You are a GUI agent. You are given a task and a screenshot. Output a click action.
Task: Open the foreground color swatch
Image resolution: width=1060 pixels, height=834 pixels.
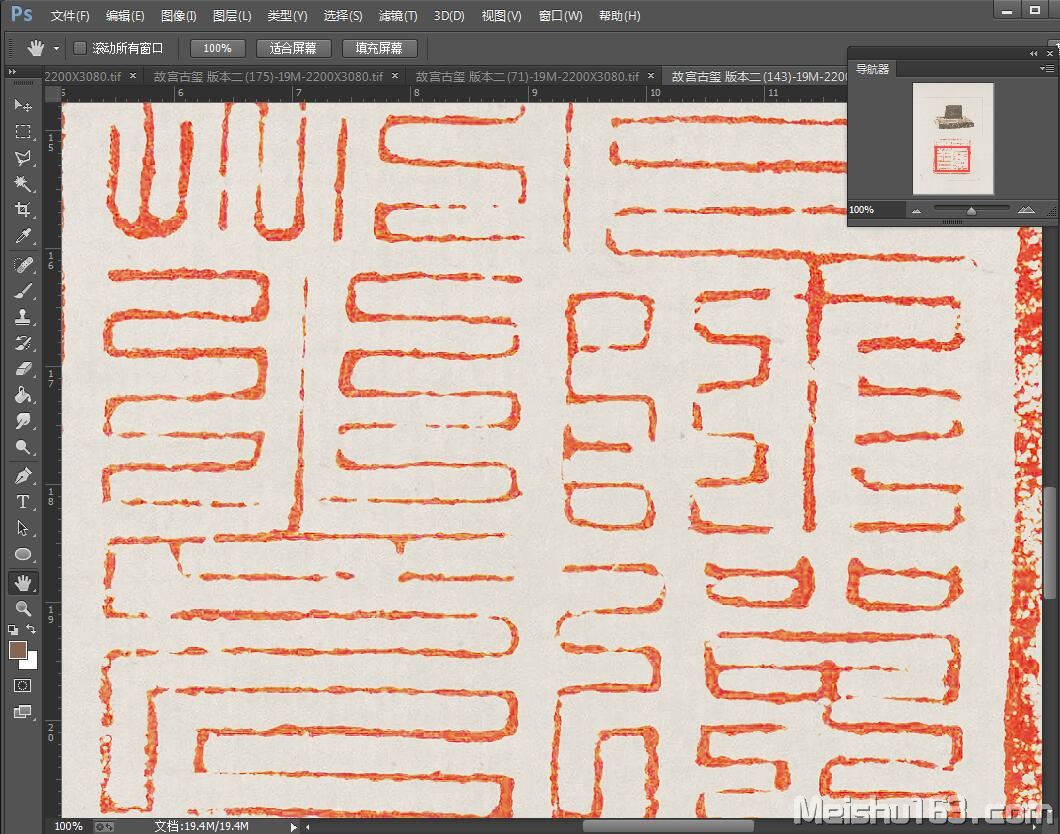point(18,650)
